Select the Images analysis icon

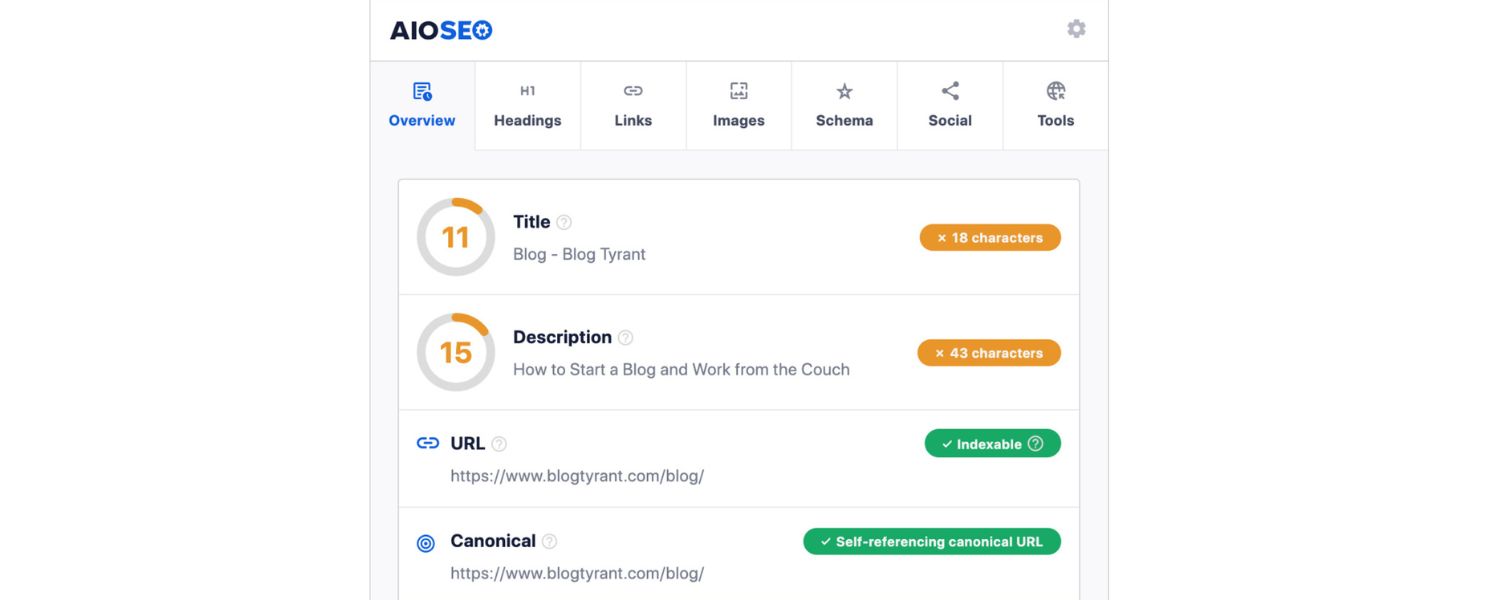point(738,90)
